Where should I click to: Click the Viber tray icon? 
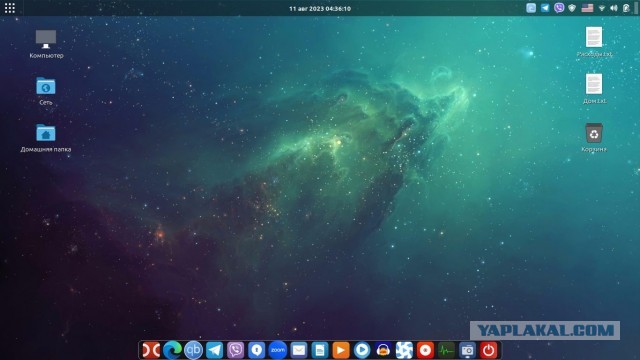pyautogui.click(x=559, y=8)
